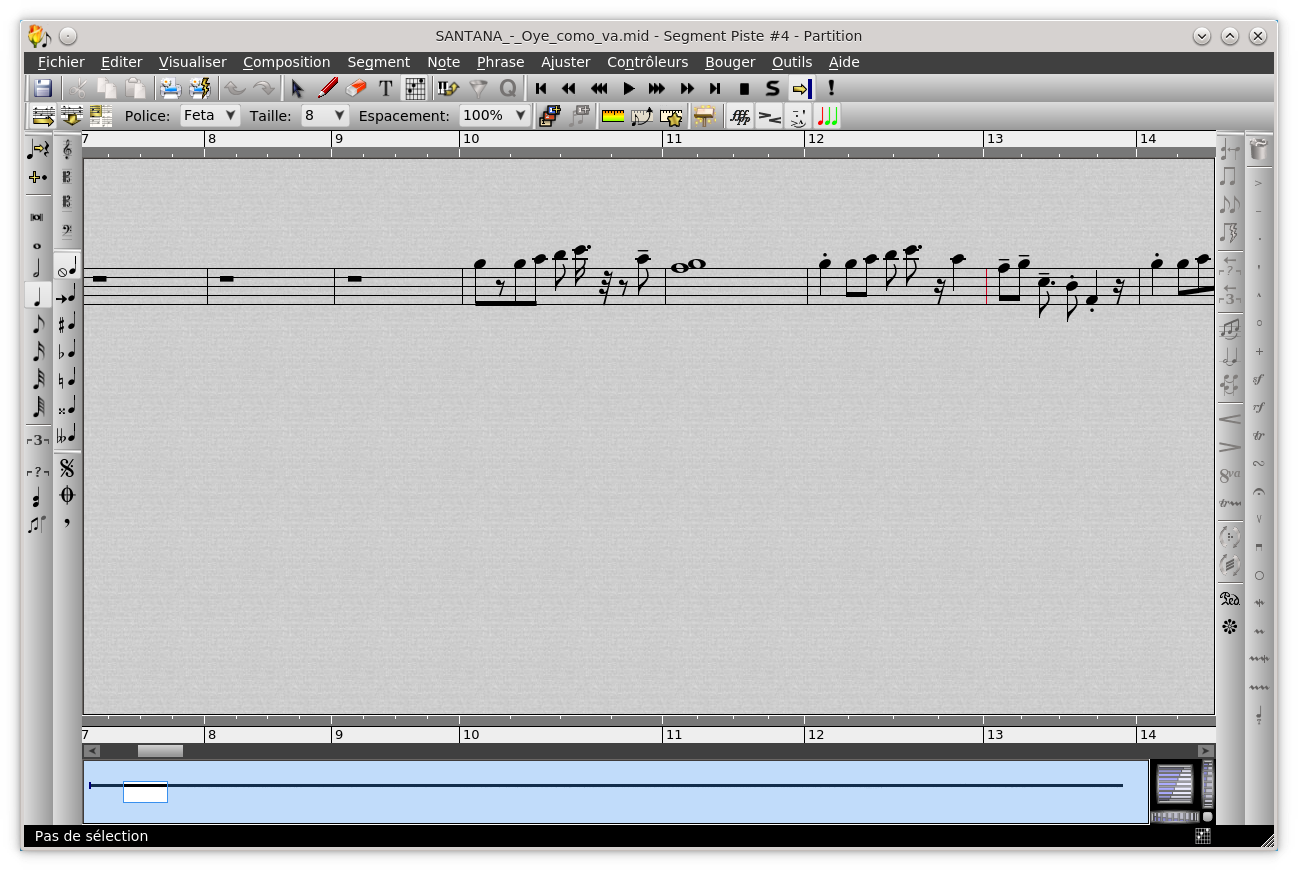Click the scrollbar right arrow
Viewport: 1298px width, 871px height.
tap(1206, 751)
